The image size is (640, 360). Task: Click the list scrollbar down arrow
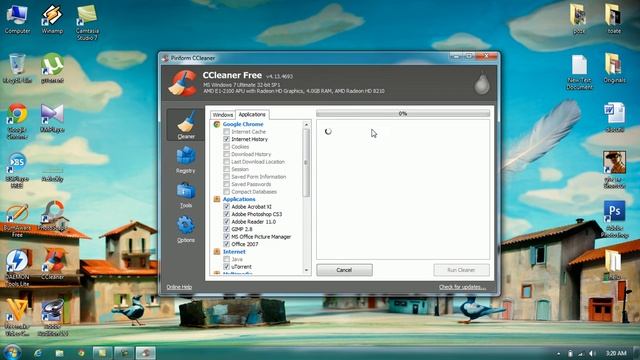coord(306,270)
